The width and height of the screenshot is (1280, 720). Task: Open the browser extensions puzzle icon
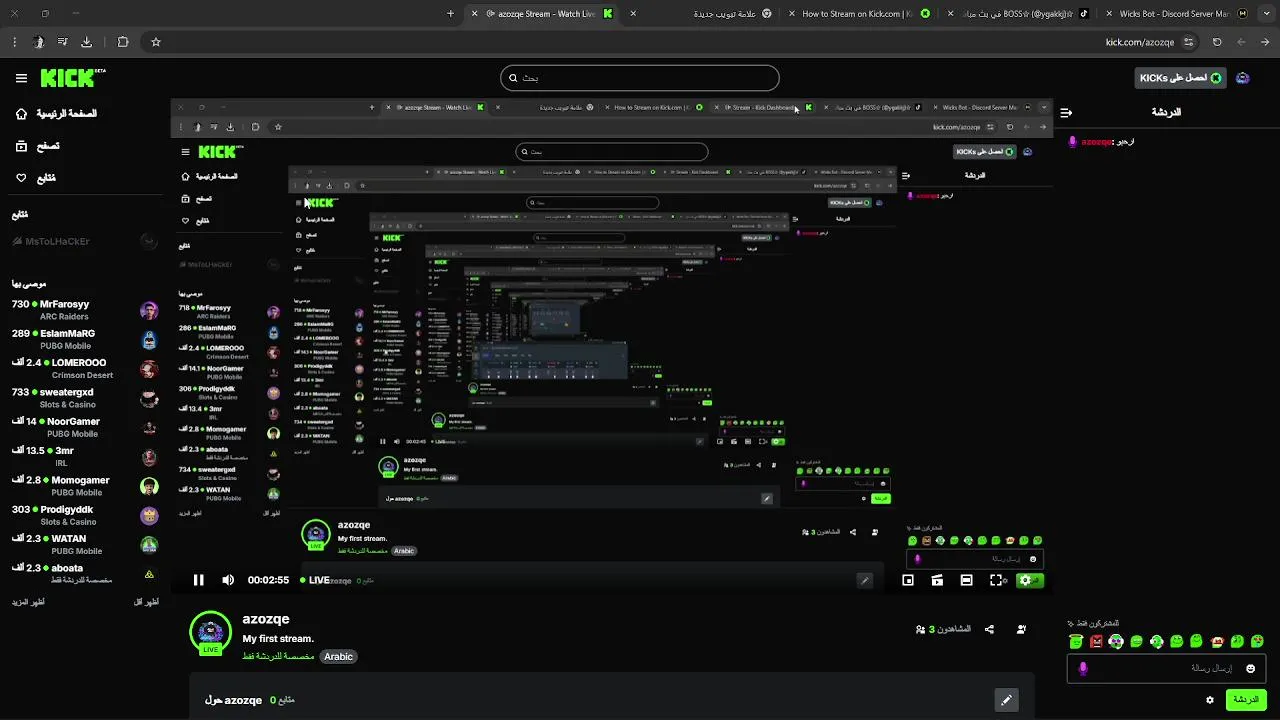coord(123,42)
